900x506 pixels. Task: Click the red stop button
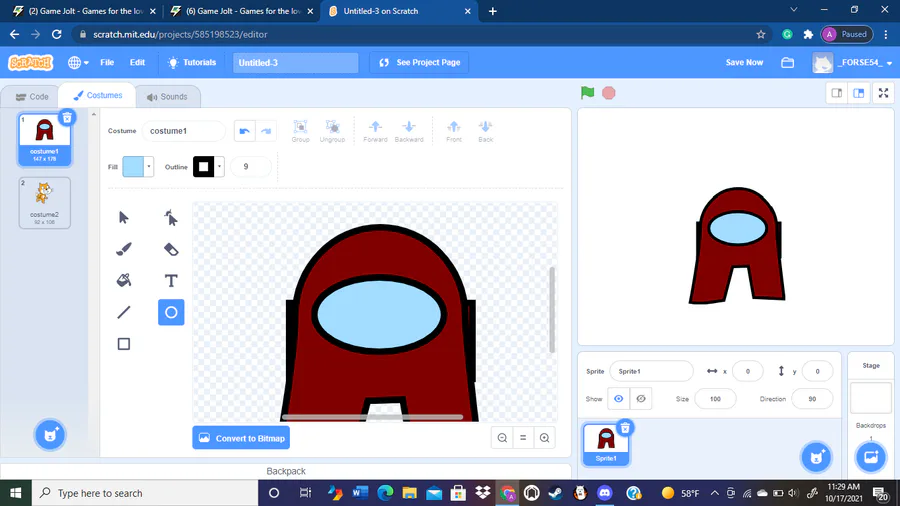click(609, 93)
